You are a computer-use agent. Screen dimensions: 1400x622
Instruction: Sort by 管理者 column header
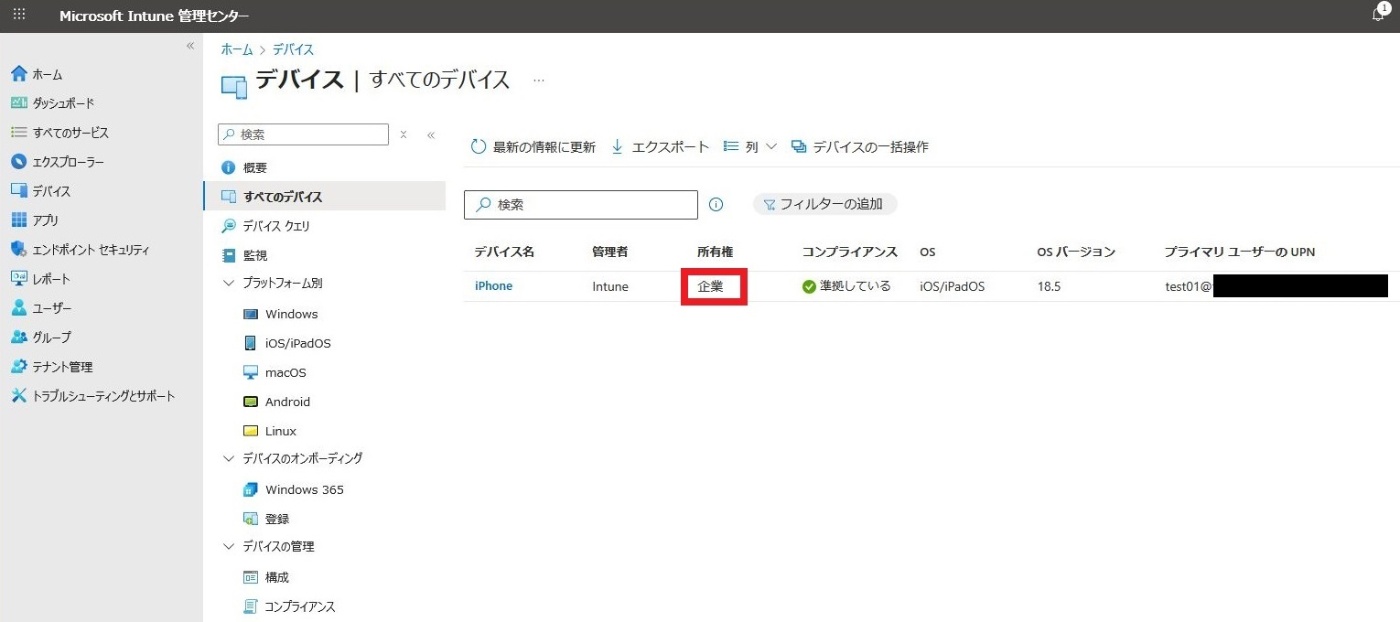coord(610,252)
